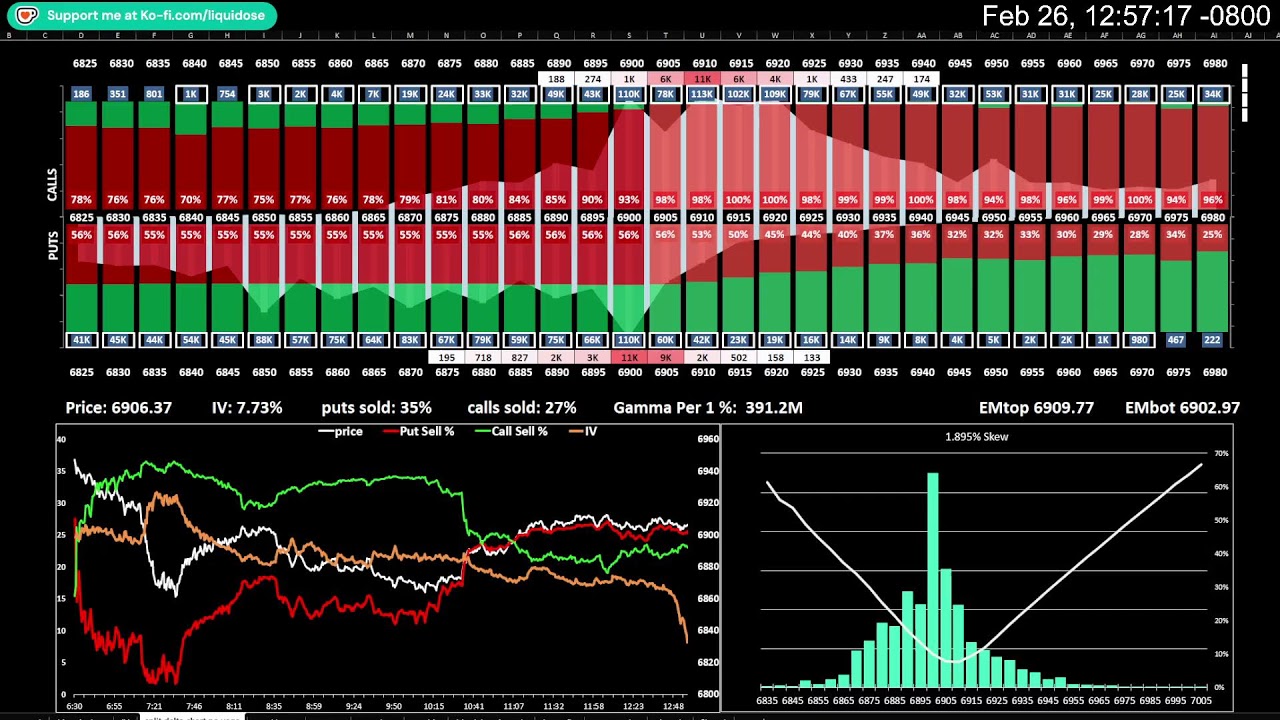Select the Price: 6906.37 readout

point(119,408)
